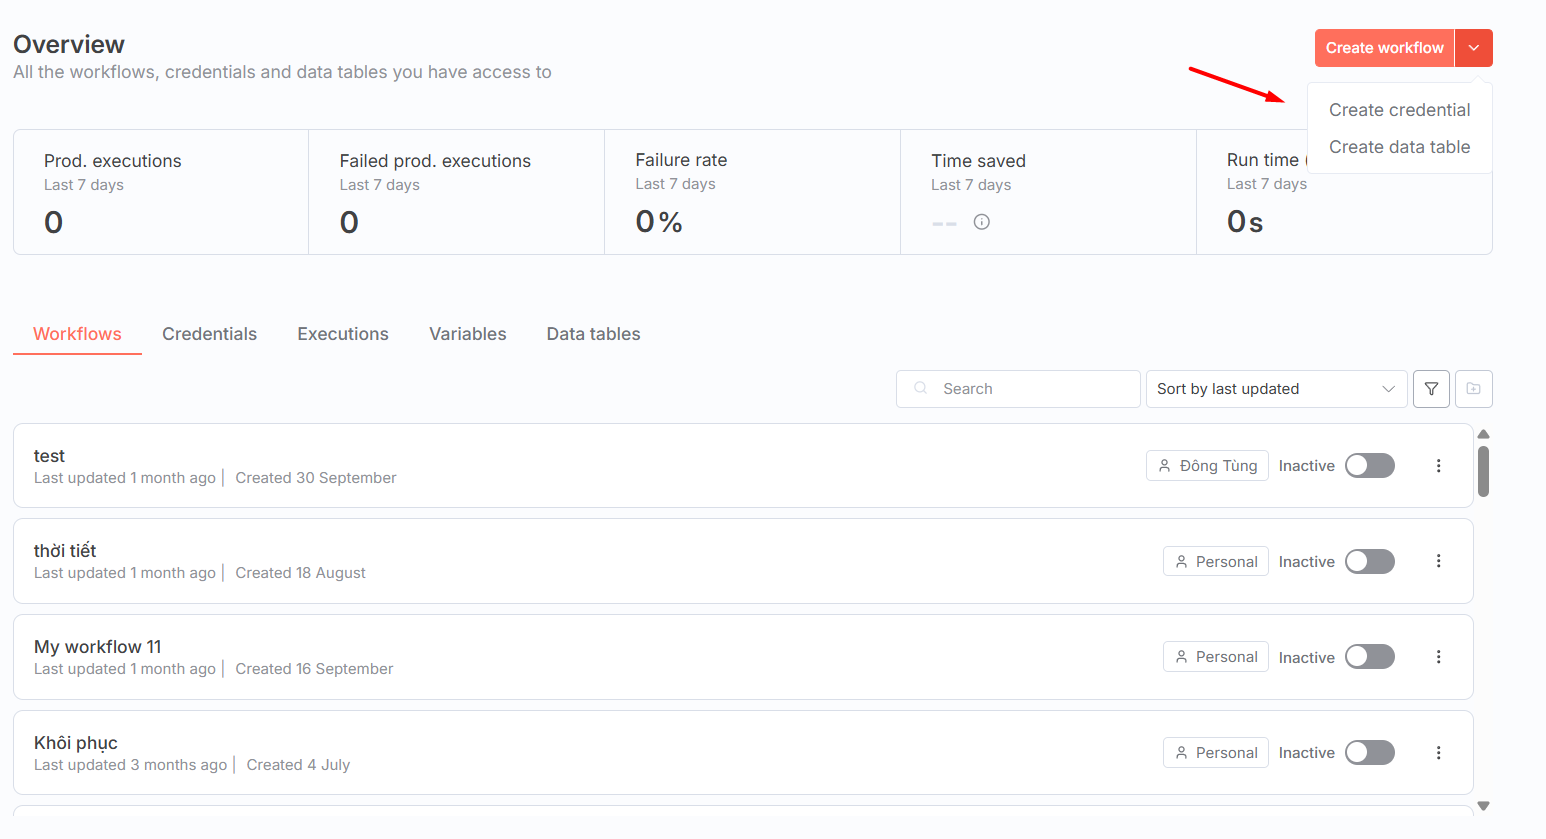
Task: Open three-dot menu for Khôi phục workflow
Action: pyautogui.click(x=1438, y=753)
